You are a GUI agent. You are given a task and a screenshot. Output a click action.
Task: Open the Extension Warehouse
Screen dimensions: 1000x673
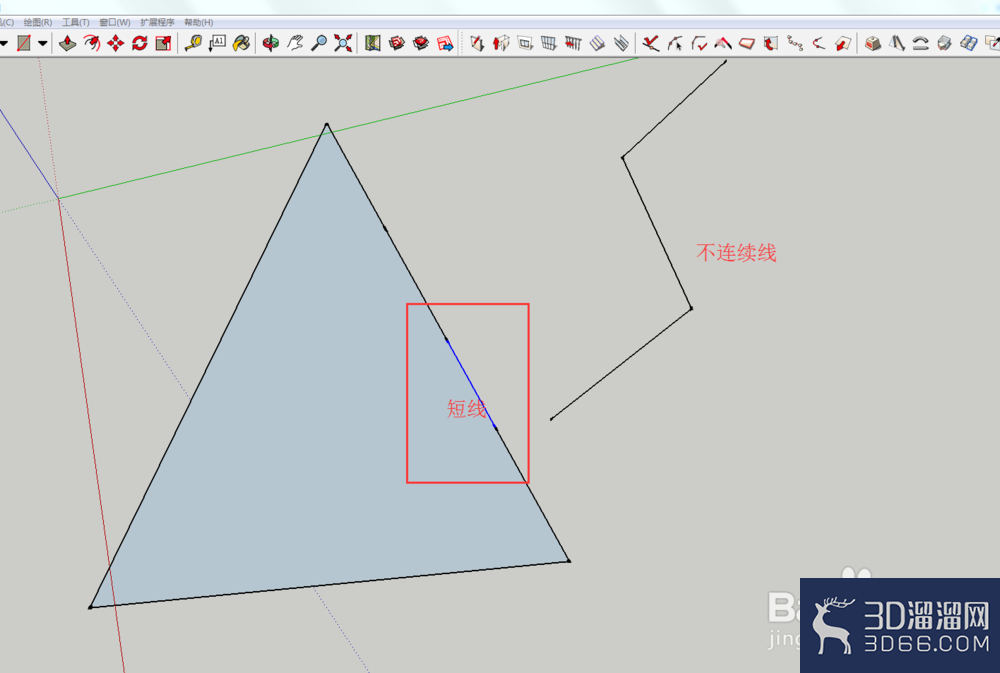point(421,43)
